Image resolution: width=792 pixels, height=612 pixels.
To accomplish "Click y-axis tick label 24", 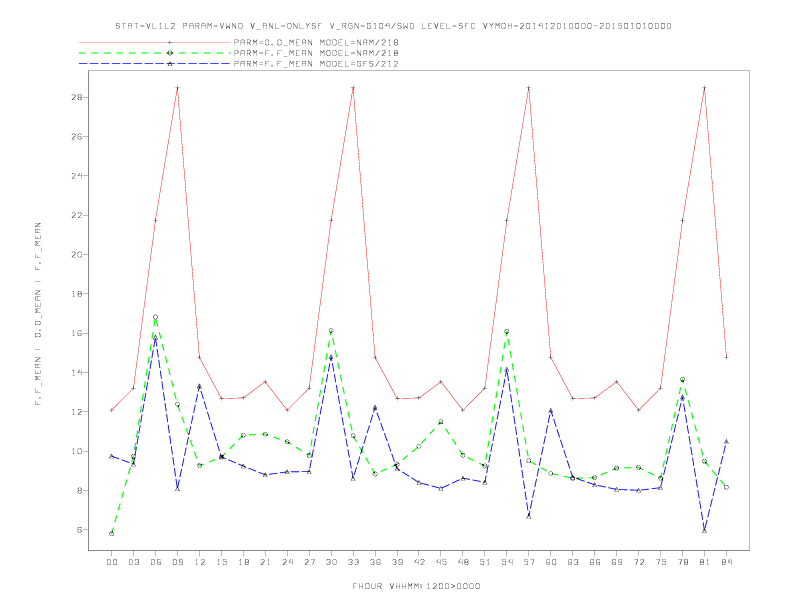I will pos(77,176).
